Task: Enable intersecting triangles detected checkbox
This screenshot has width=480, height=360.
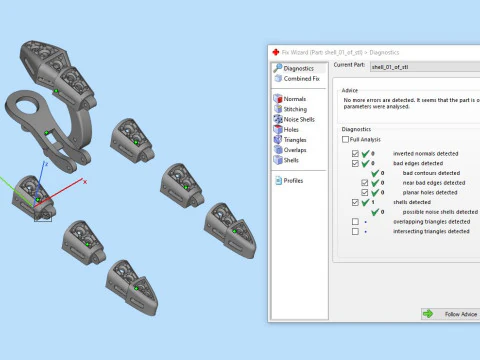Action: click(355, 231)
